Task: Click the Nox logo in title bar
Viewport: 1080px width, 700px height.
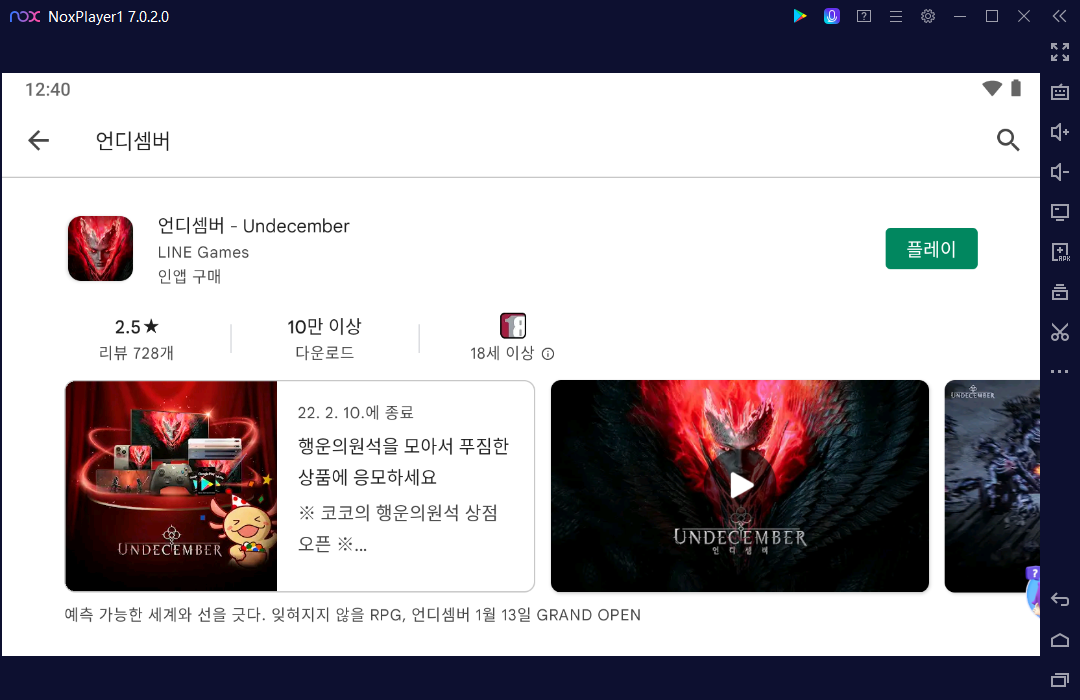Action: click(25, 16)
